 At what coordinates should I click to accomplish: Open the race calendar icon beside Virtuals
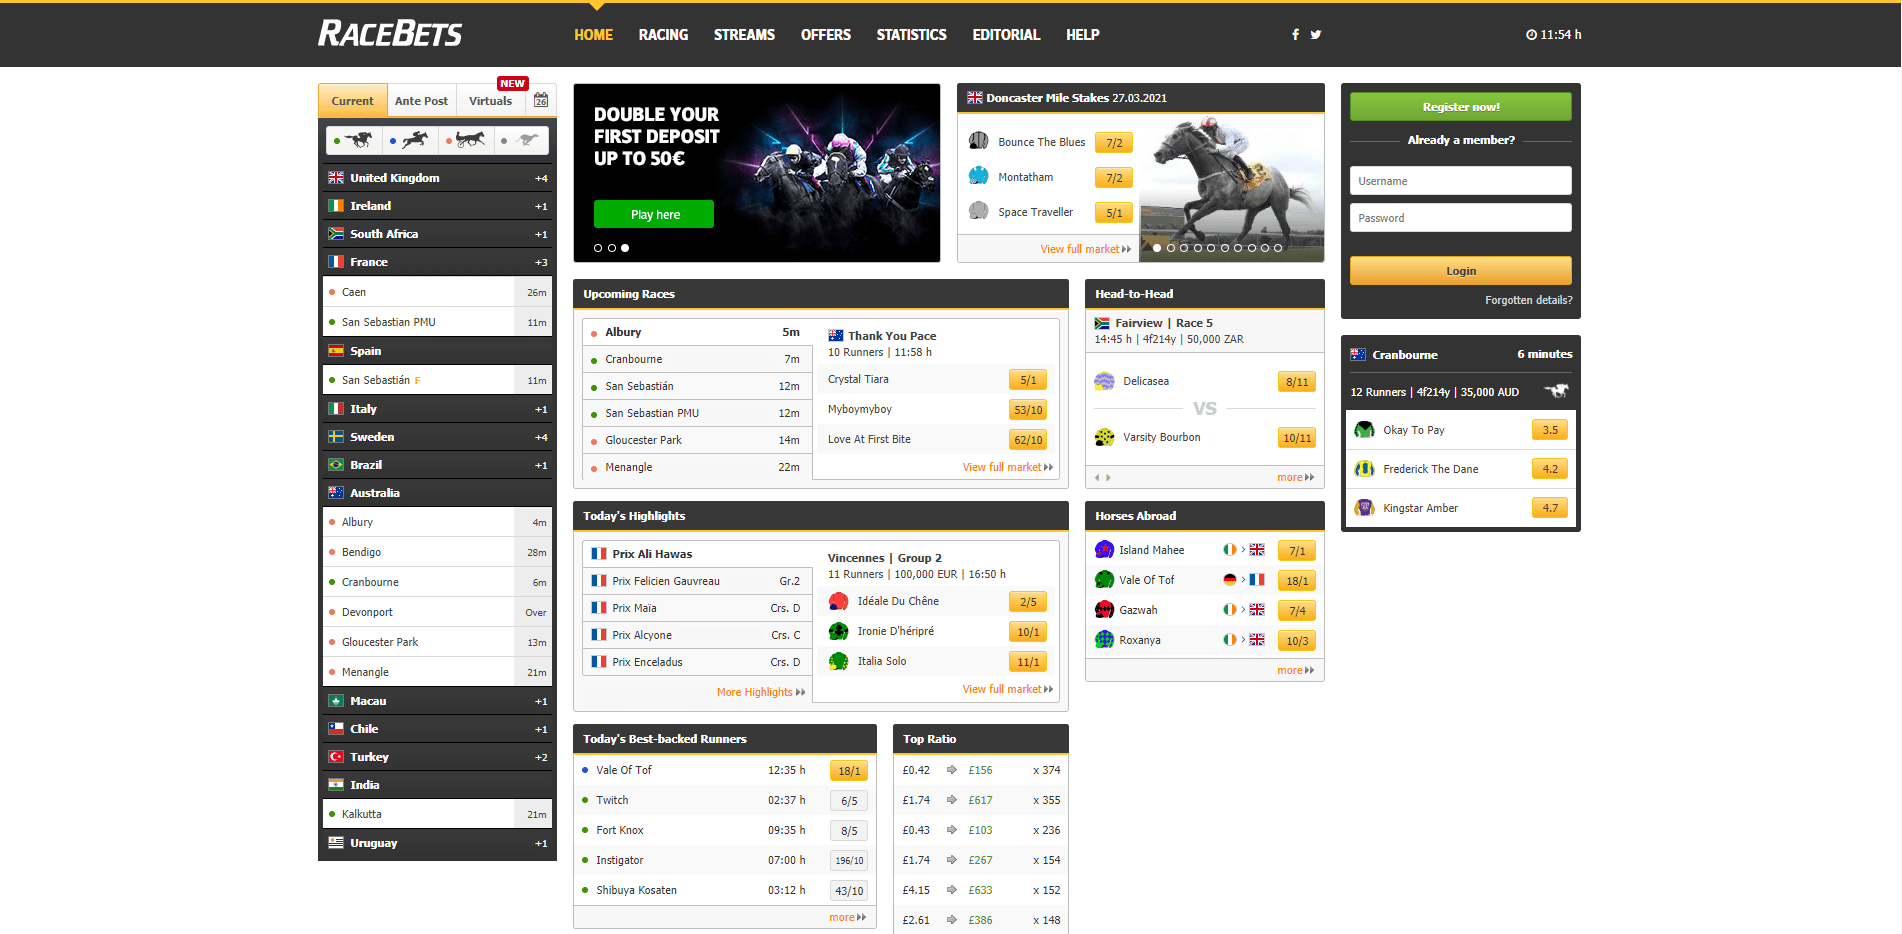coord(541,100)
